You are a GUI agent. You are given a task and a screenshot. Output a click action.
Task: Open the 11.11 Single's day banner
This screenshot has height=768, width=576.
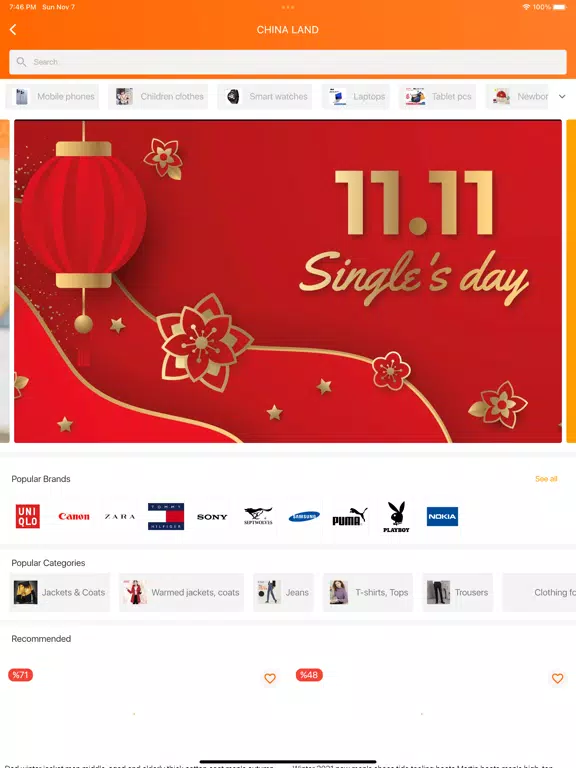(x=288, y=281)
